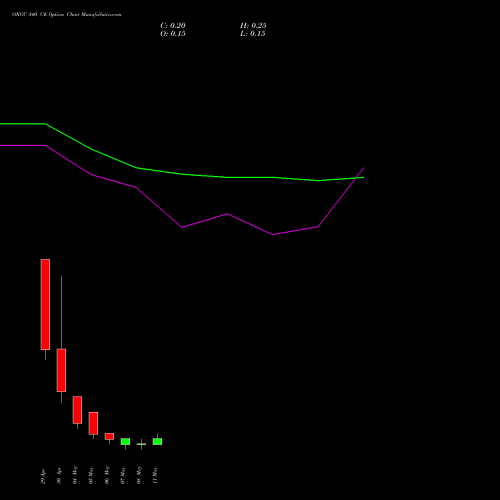This screenshot has width=500, height=500.
Task: Click the 04 May date label
Action: [x=75, y=475]
